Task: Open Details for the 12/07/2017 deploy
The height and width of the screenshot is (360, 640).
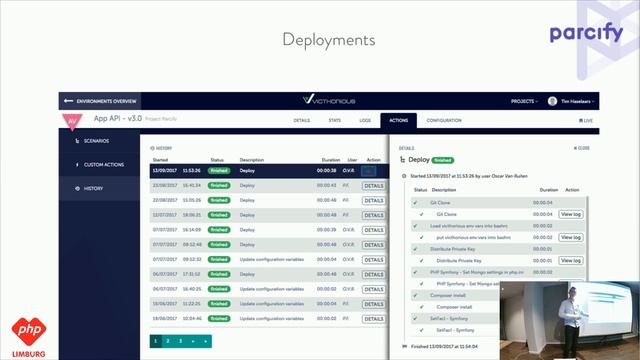Action: point(373,215)
